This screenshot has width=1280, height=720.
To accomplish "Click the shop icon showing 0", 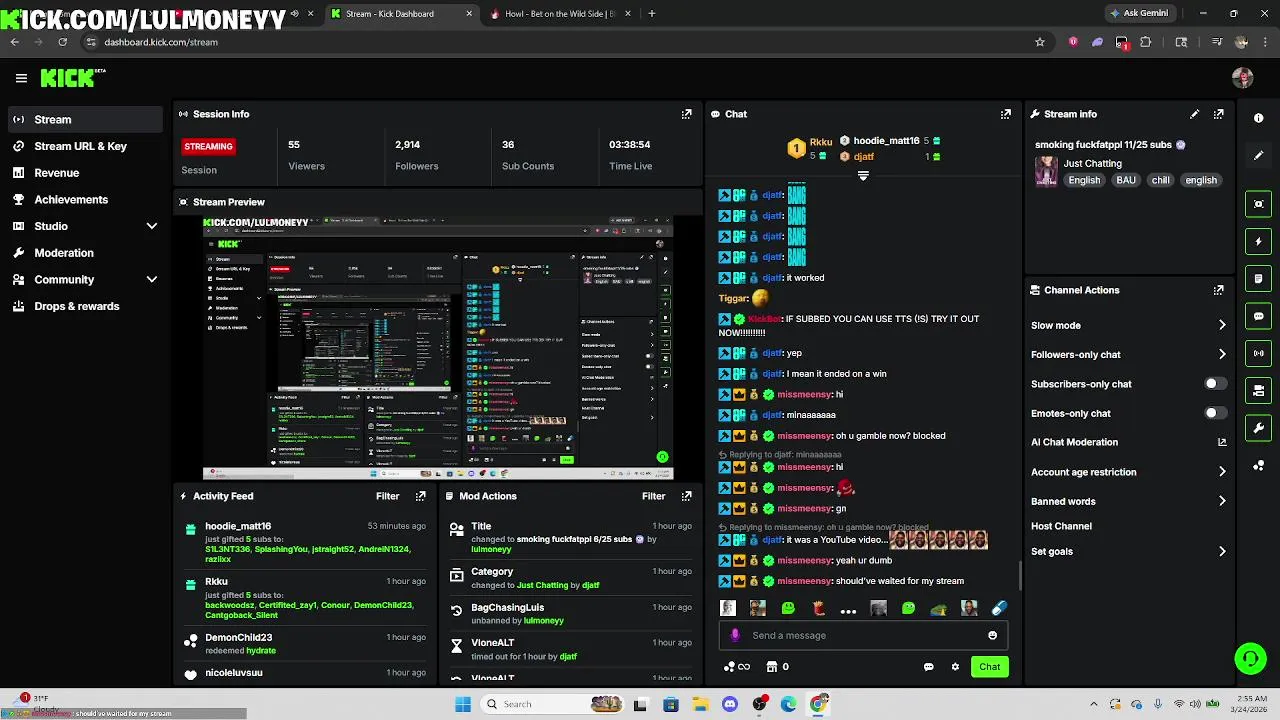I will pyautogui.click(x=777, y=667).
